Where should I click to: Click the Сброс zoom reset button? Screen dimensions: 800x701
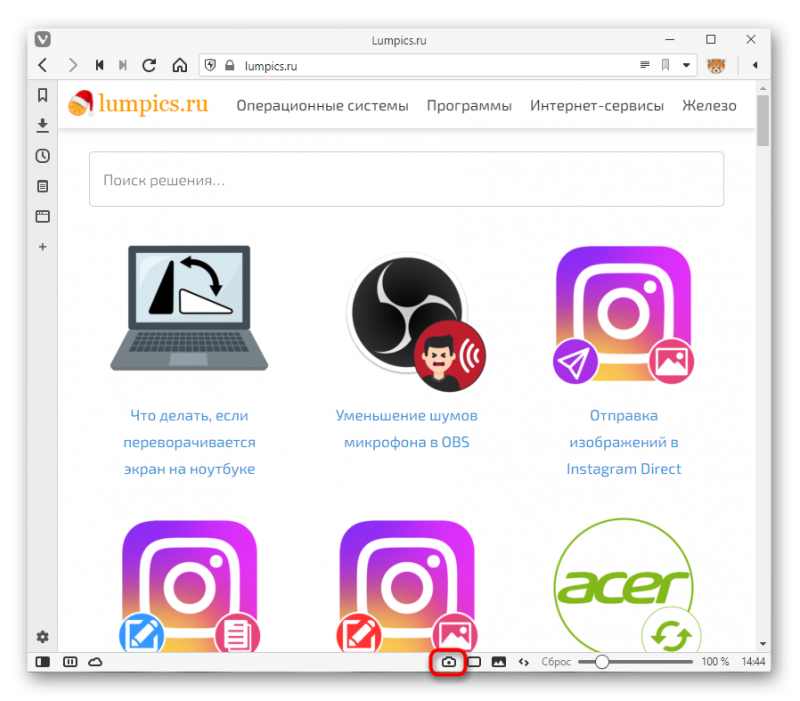(x=556, y=662)
